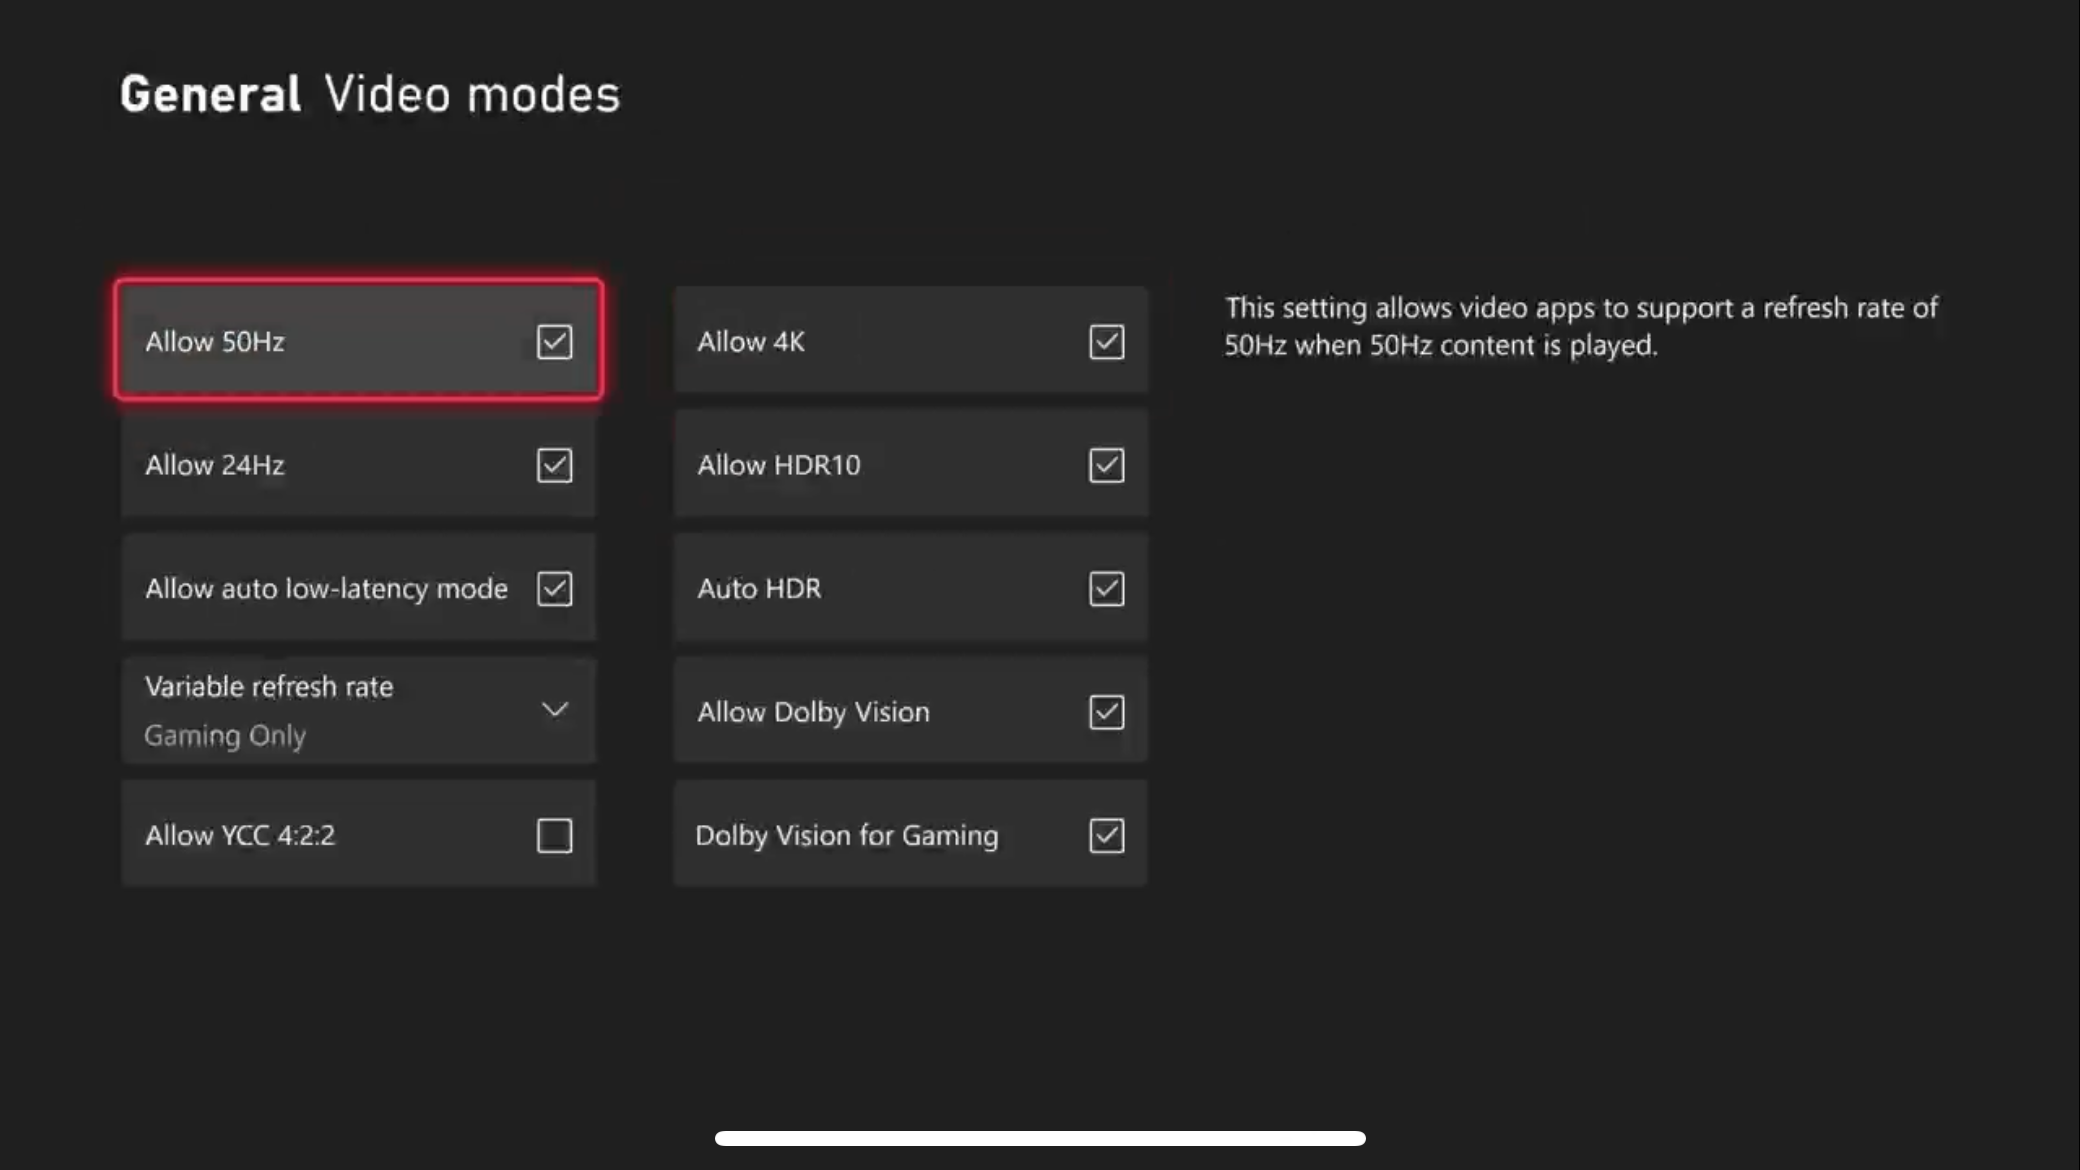Toggle the Allow 24Hz checkbox
The height and width of the screenshot is (1170, 2080).
(554, 465)
